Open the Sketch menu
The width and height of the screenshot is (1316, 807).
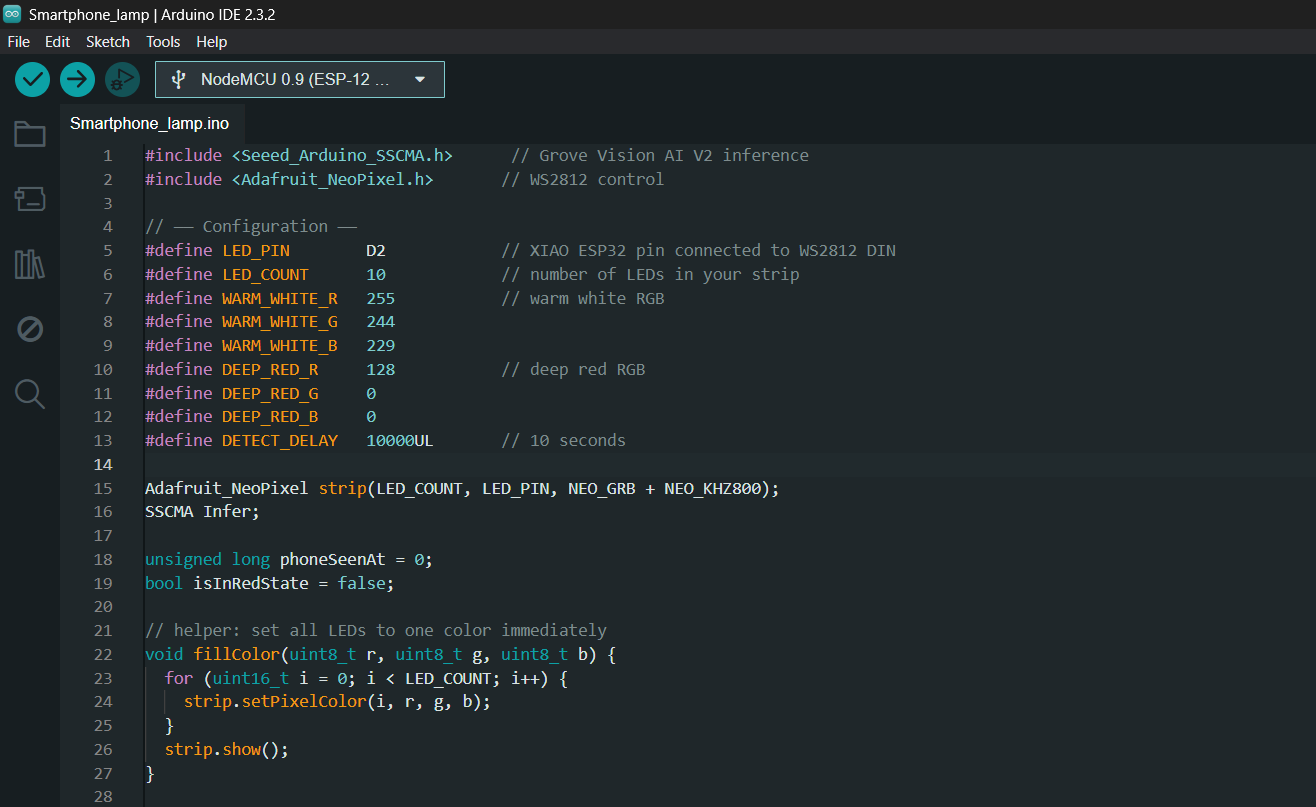pyautogui.click(x=108, y=42)
